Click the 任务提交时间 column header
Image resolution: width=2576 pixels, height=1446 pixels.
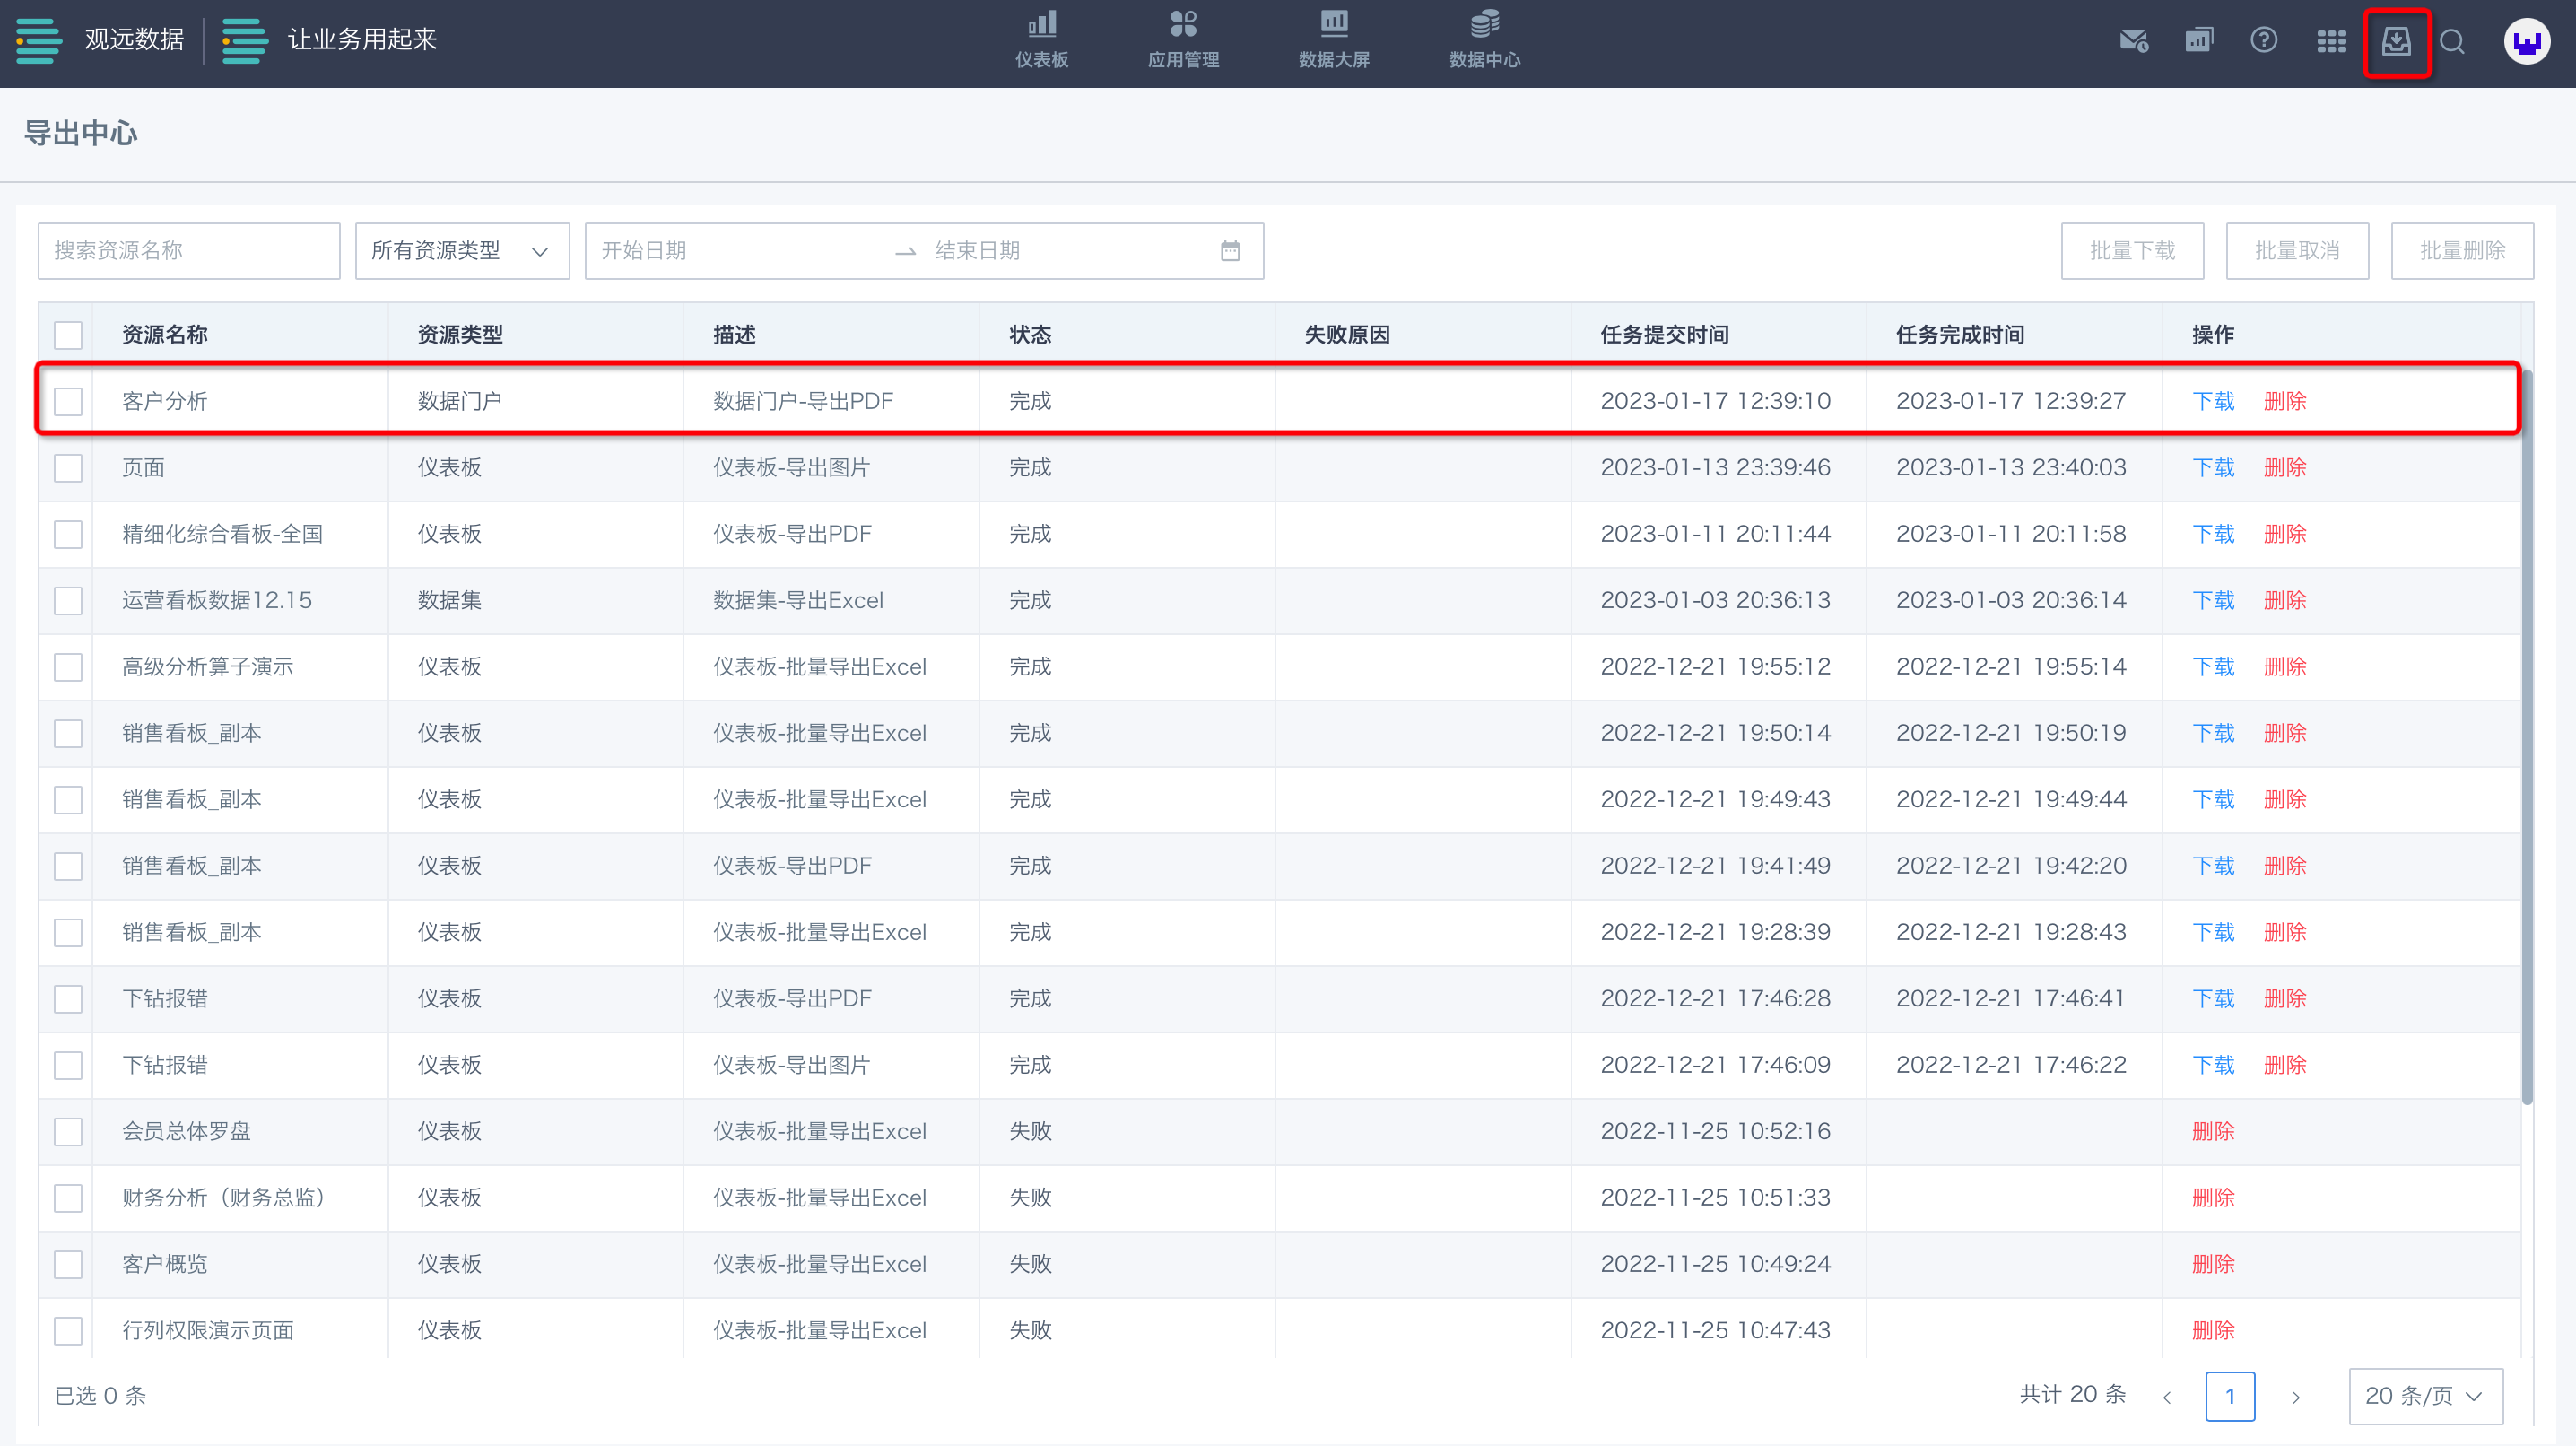[1664, 335]
